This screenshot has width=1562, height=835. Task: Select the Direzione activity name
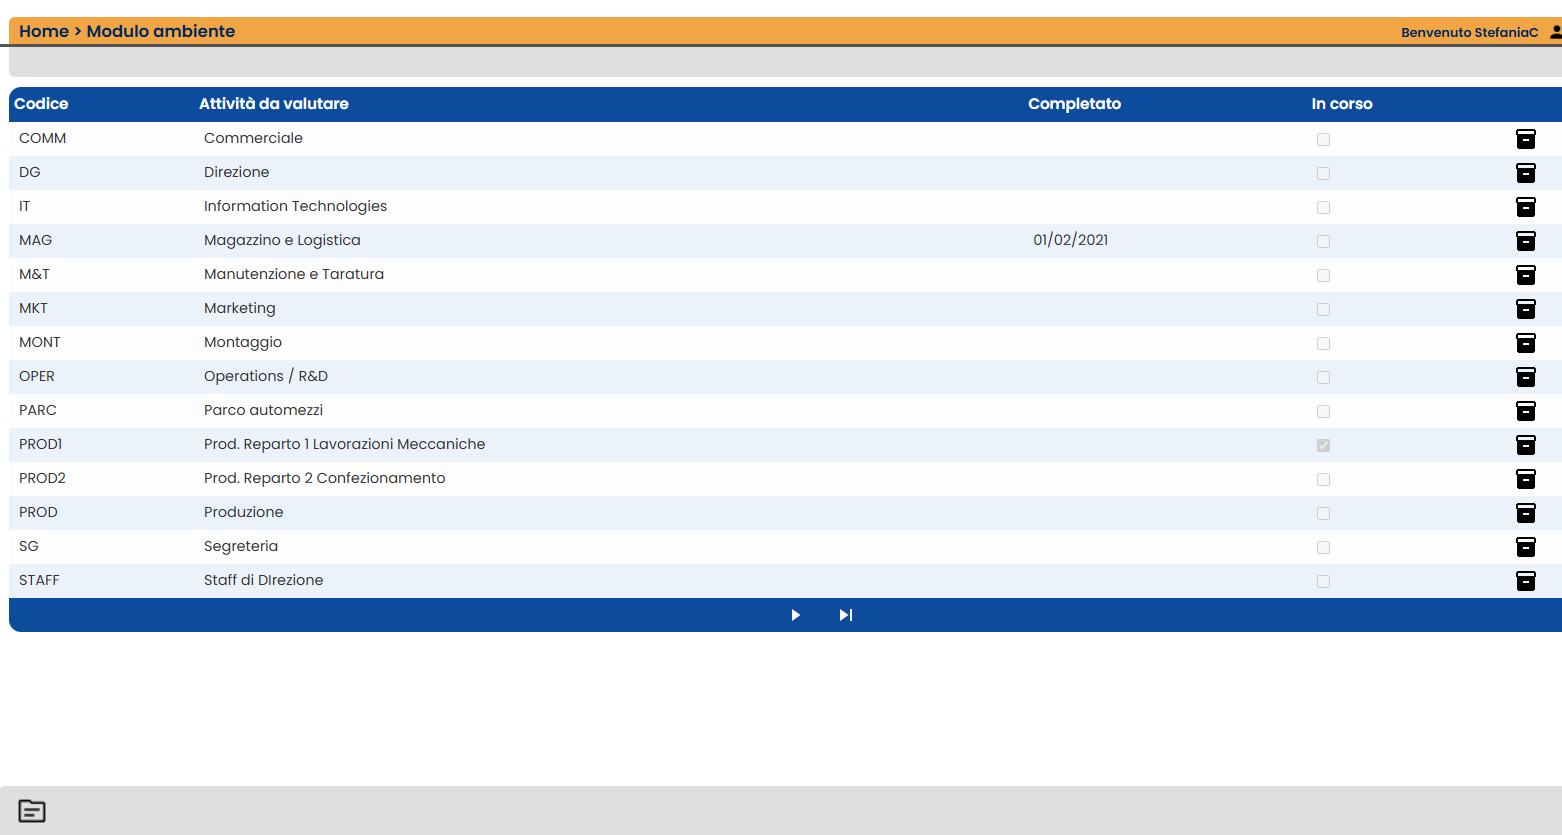tap(236, 172)
